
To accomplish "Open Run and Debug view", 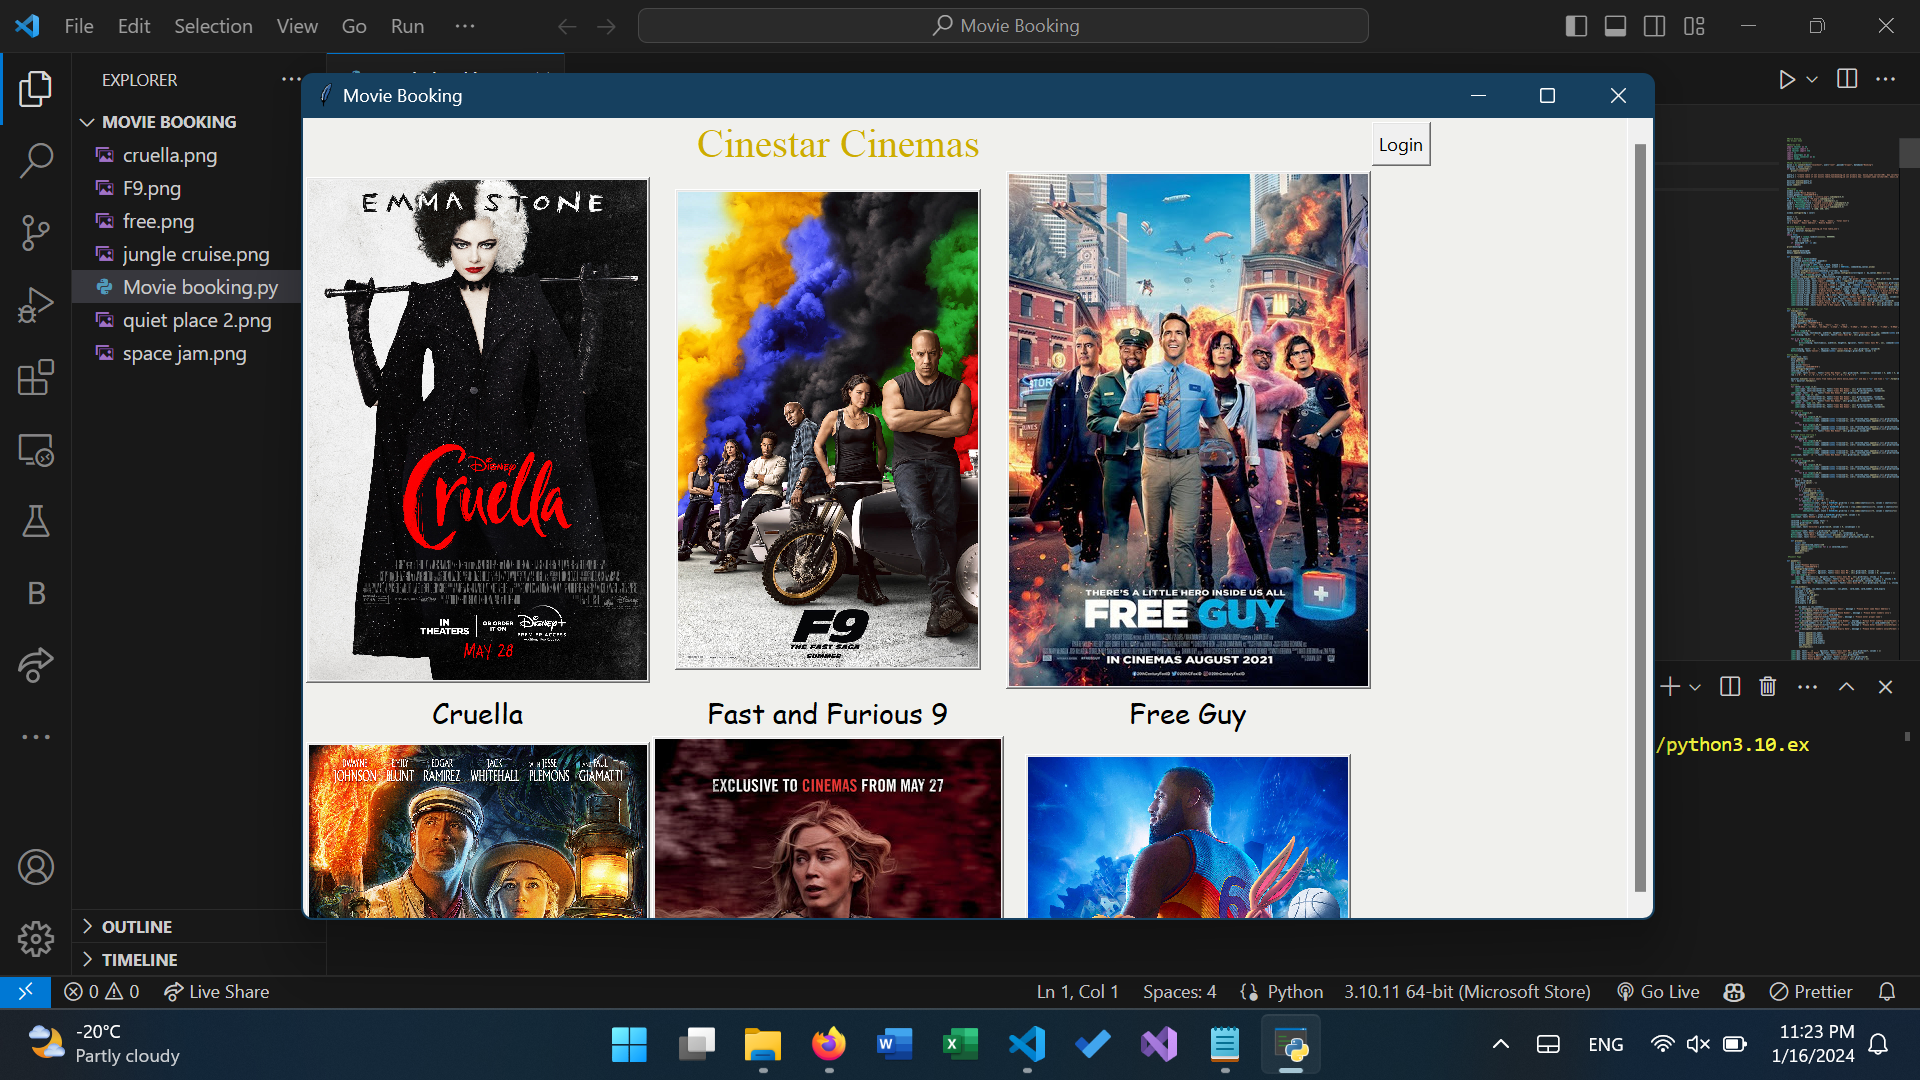I will point(36,305).
